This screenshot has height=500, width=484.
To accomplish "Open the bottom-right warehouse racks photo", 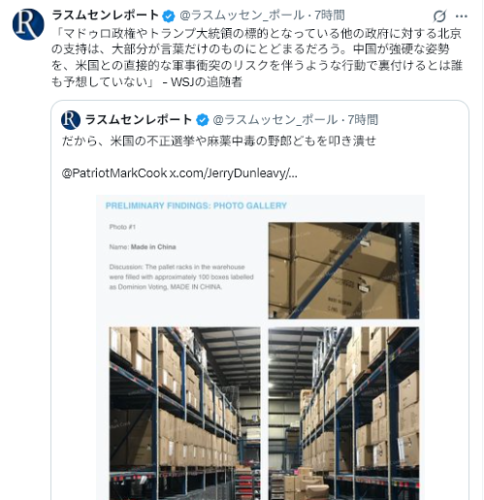I will pos(344,413).
